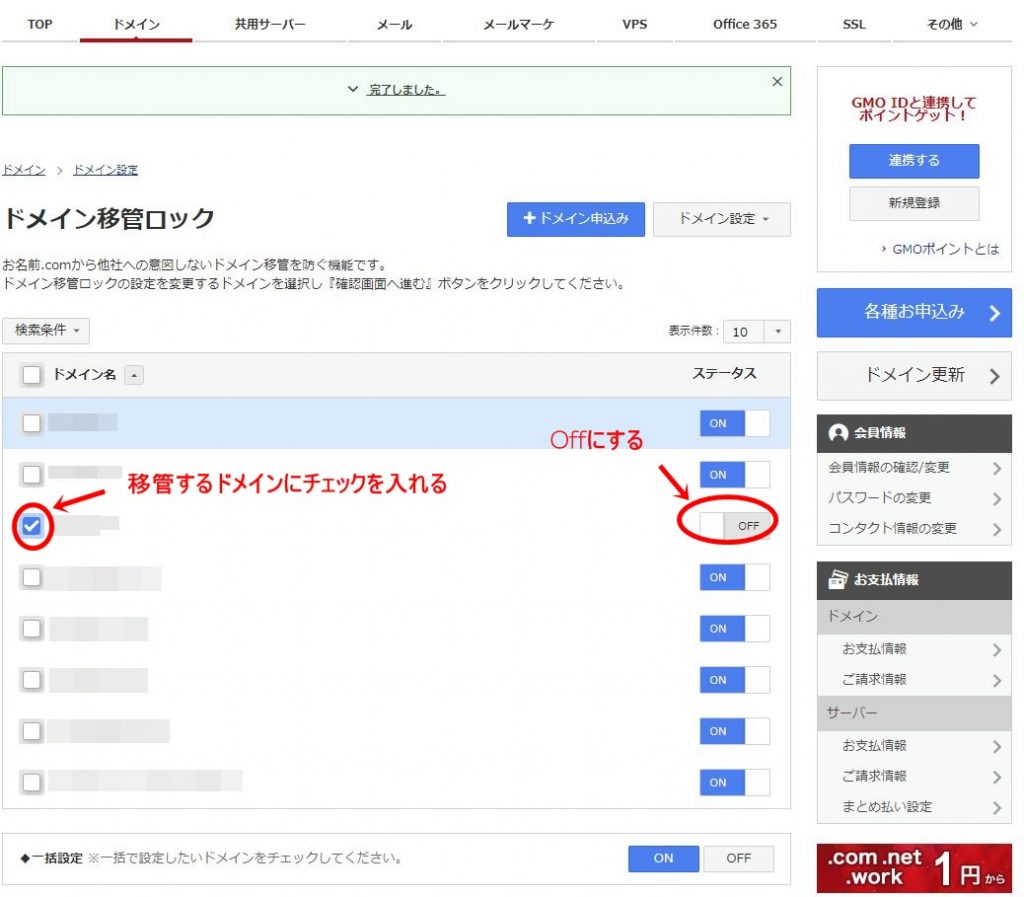
Task: Open the 検索条件 dropdown
Action: [46, 330]
